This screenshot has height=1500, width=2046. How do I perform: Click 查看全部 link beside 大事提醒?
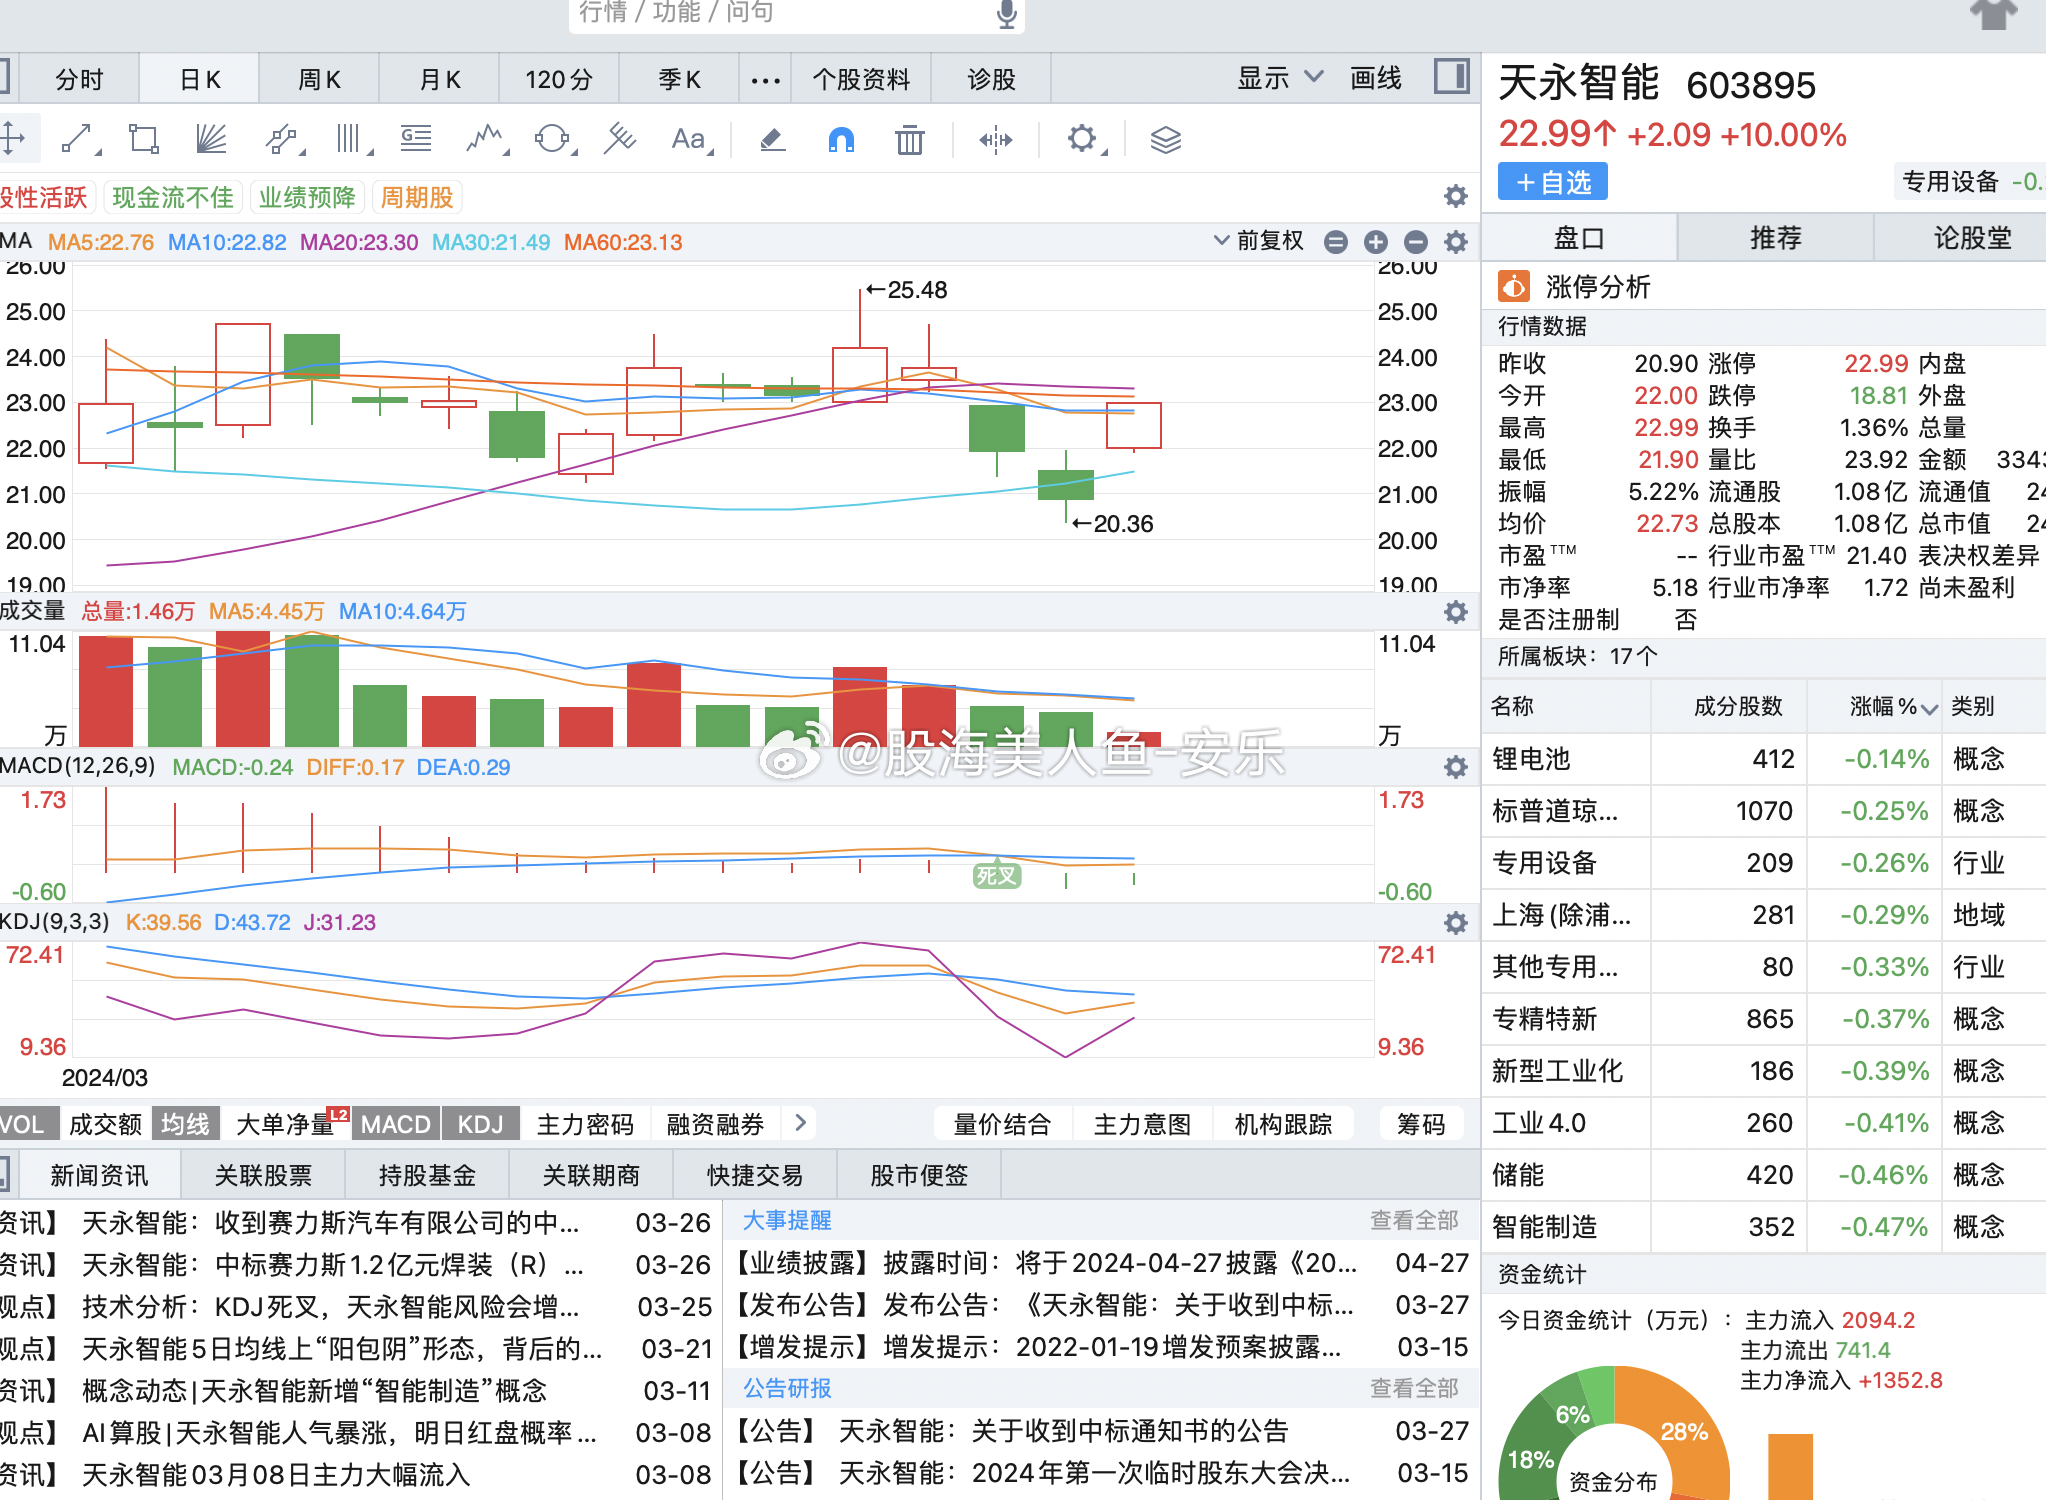click(1413, 1220)
